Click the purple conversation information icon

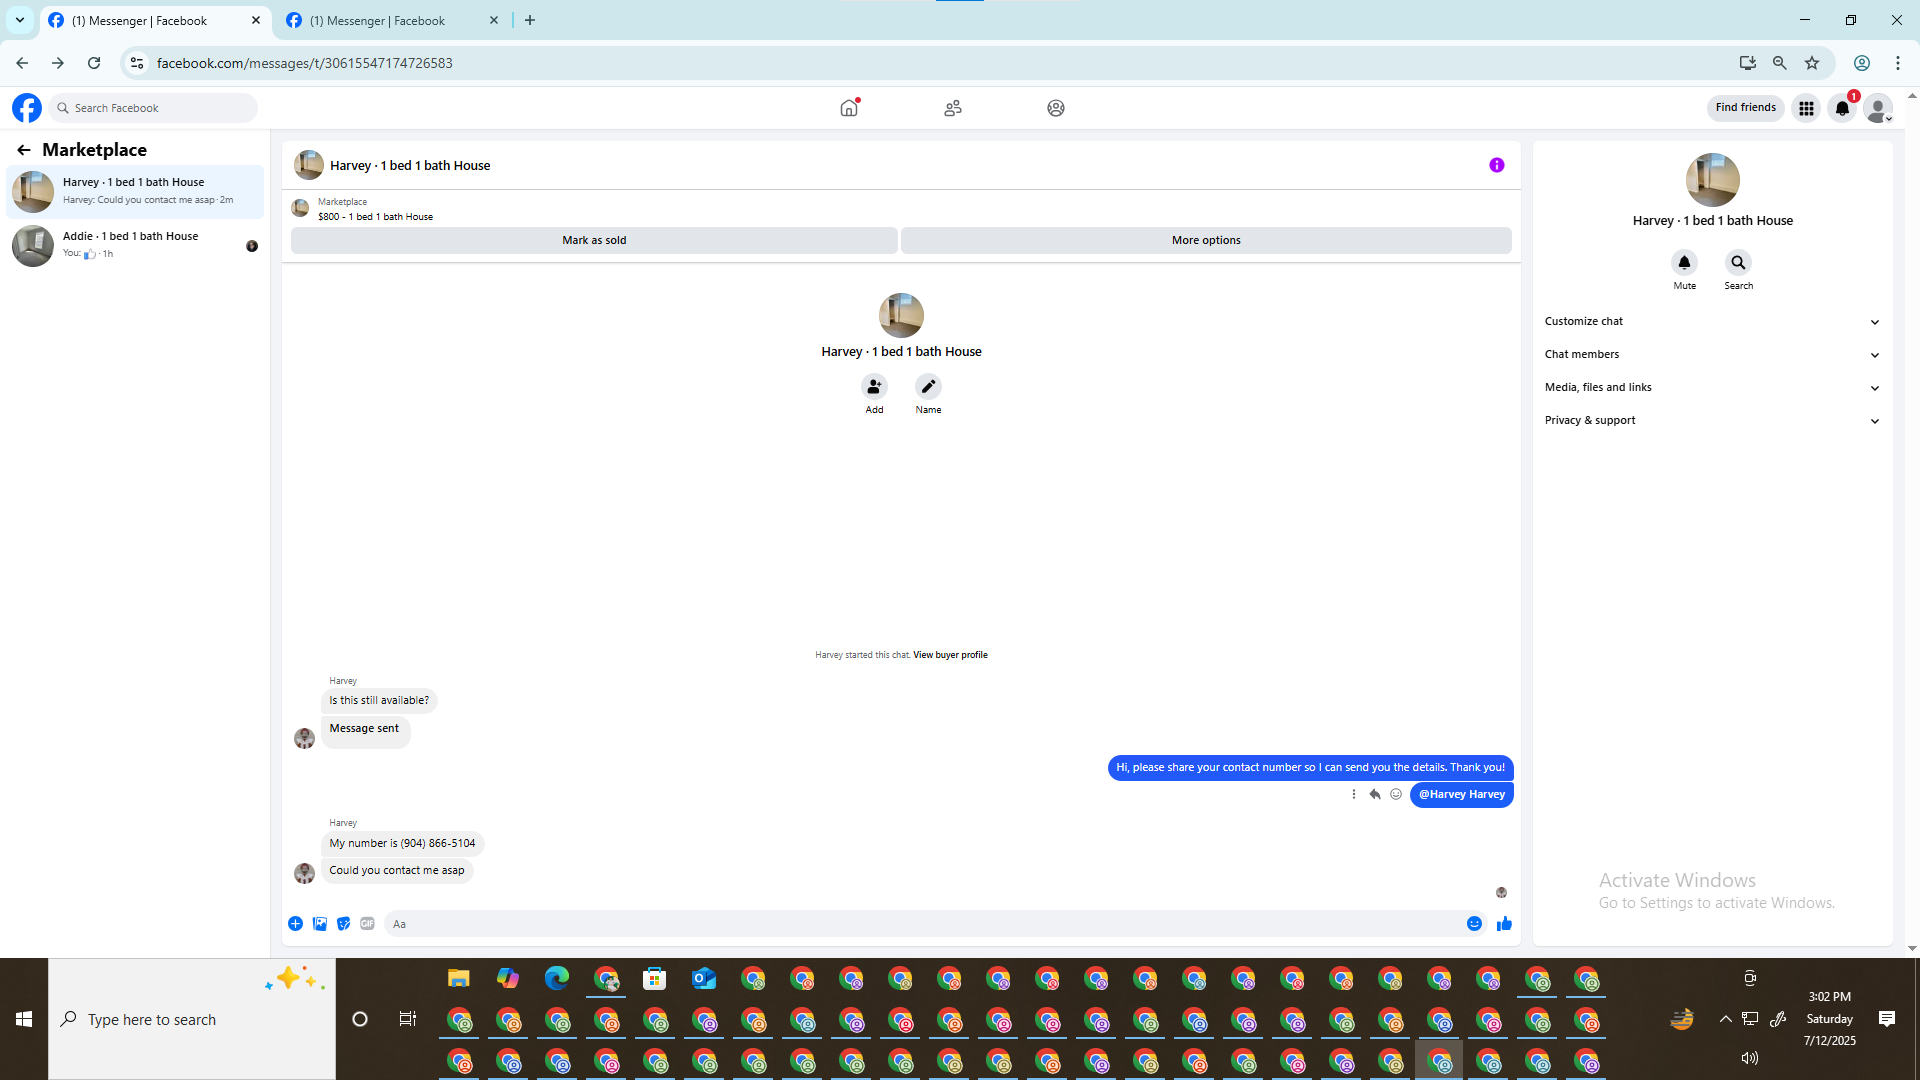(x=1496, y=166)
